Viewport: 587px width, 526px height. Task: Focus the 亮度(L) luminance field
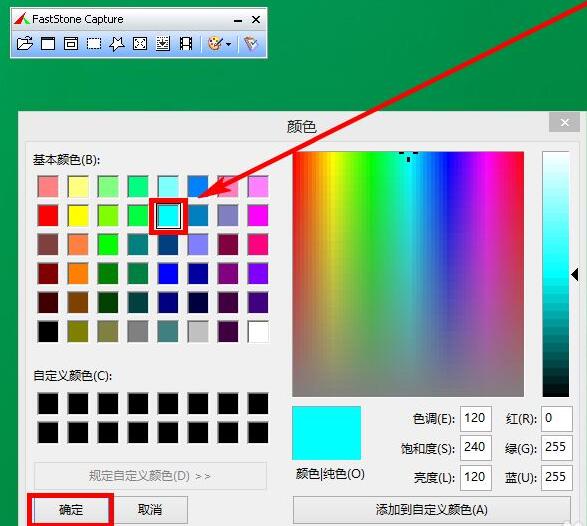476,477
